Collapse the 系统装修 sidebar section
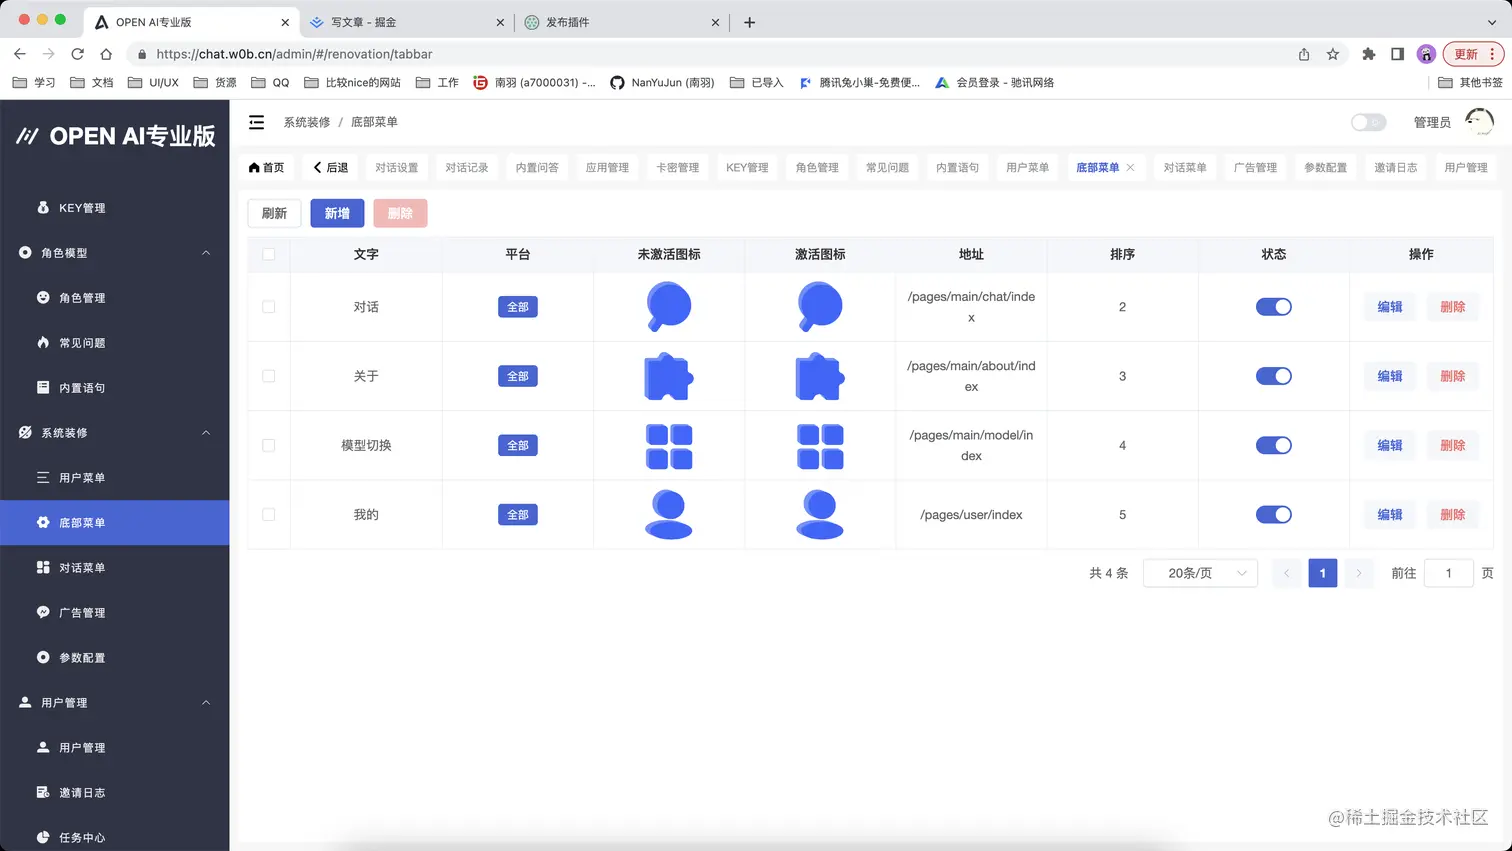 click(205, 432)
